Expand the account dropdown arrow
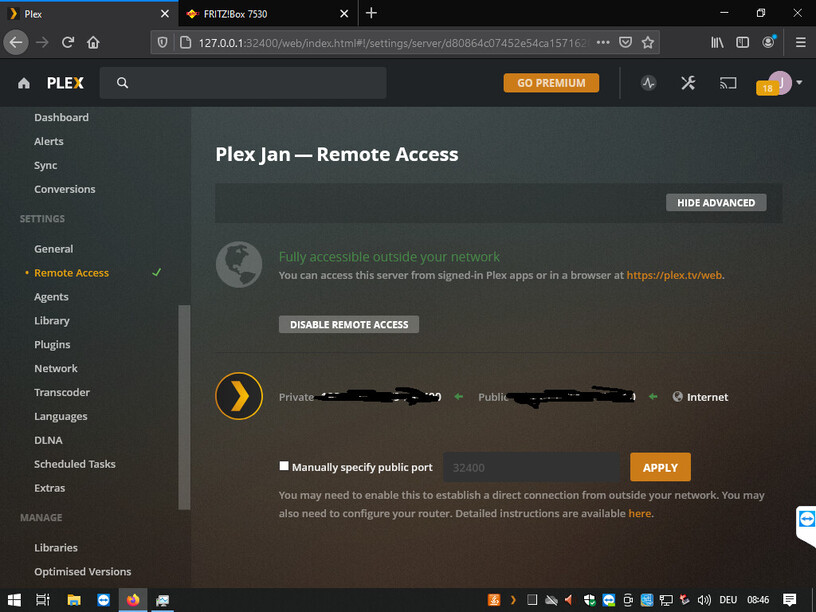Viewport: 816px width, 612px height. point(799,82)
